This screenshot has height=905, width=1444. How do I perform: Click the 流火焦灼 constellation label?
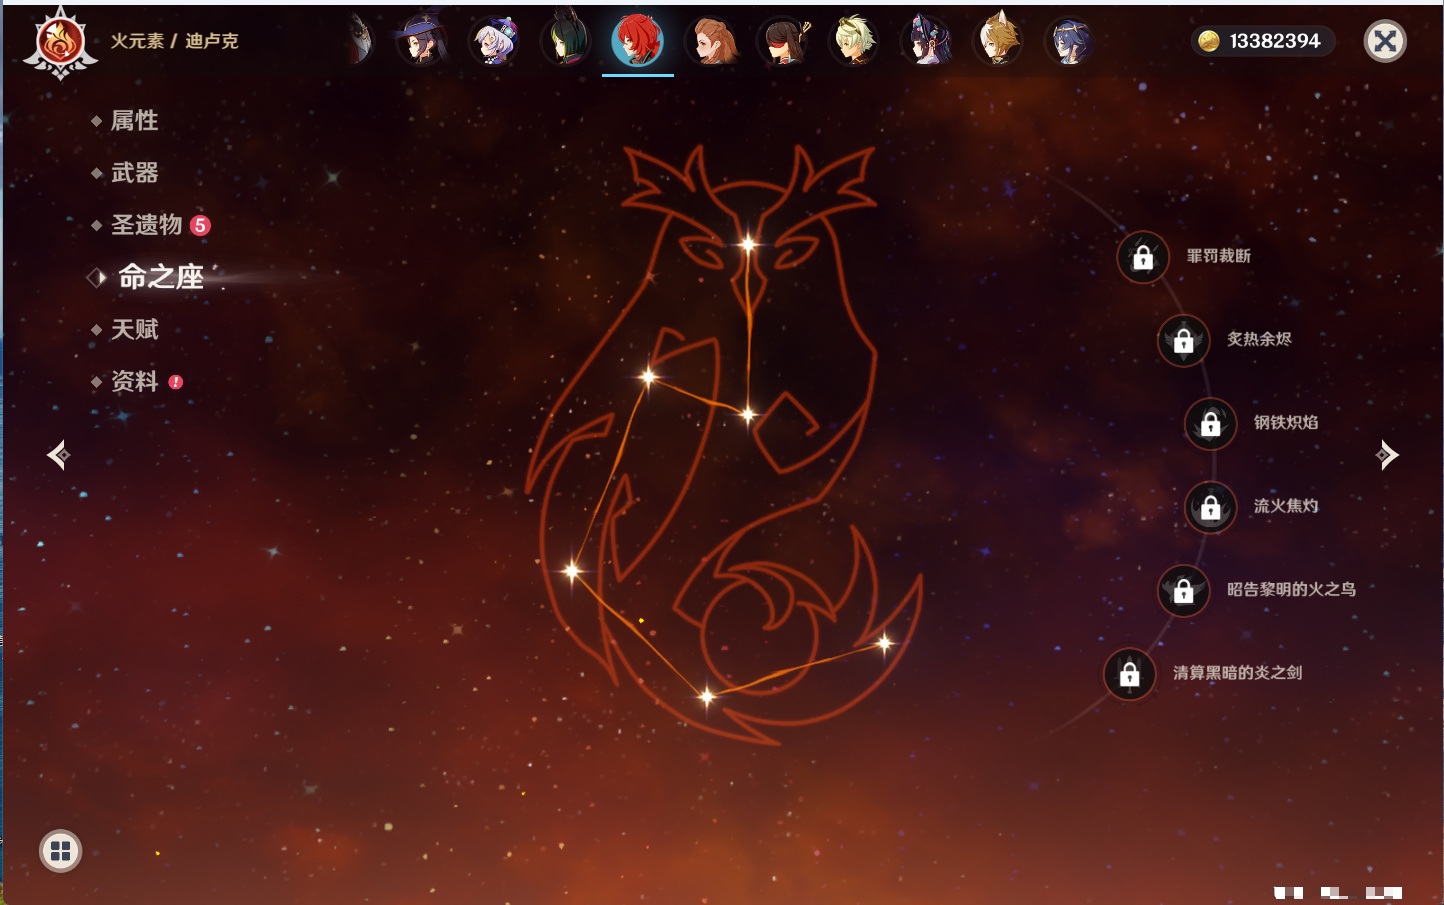coord(1286,506)
